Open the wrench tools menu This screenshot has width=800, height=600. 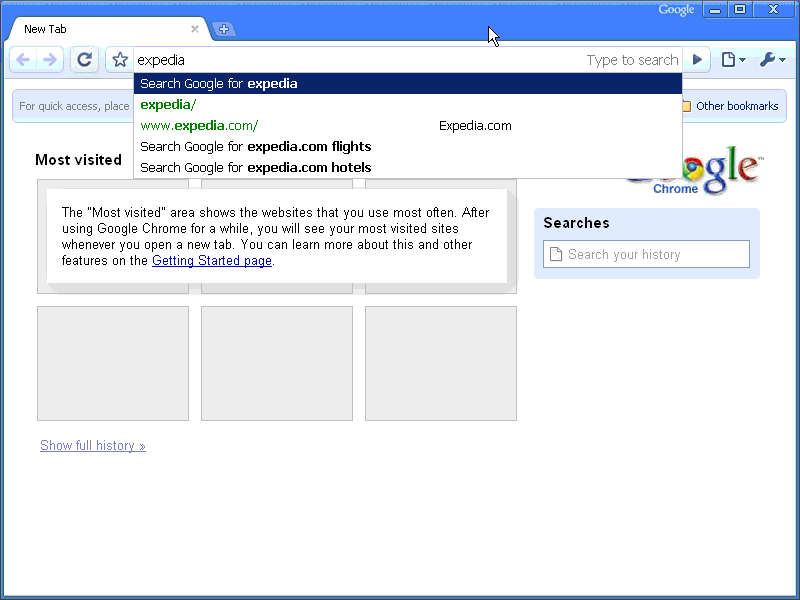772,60
